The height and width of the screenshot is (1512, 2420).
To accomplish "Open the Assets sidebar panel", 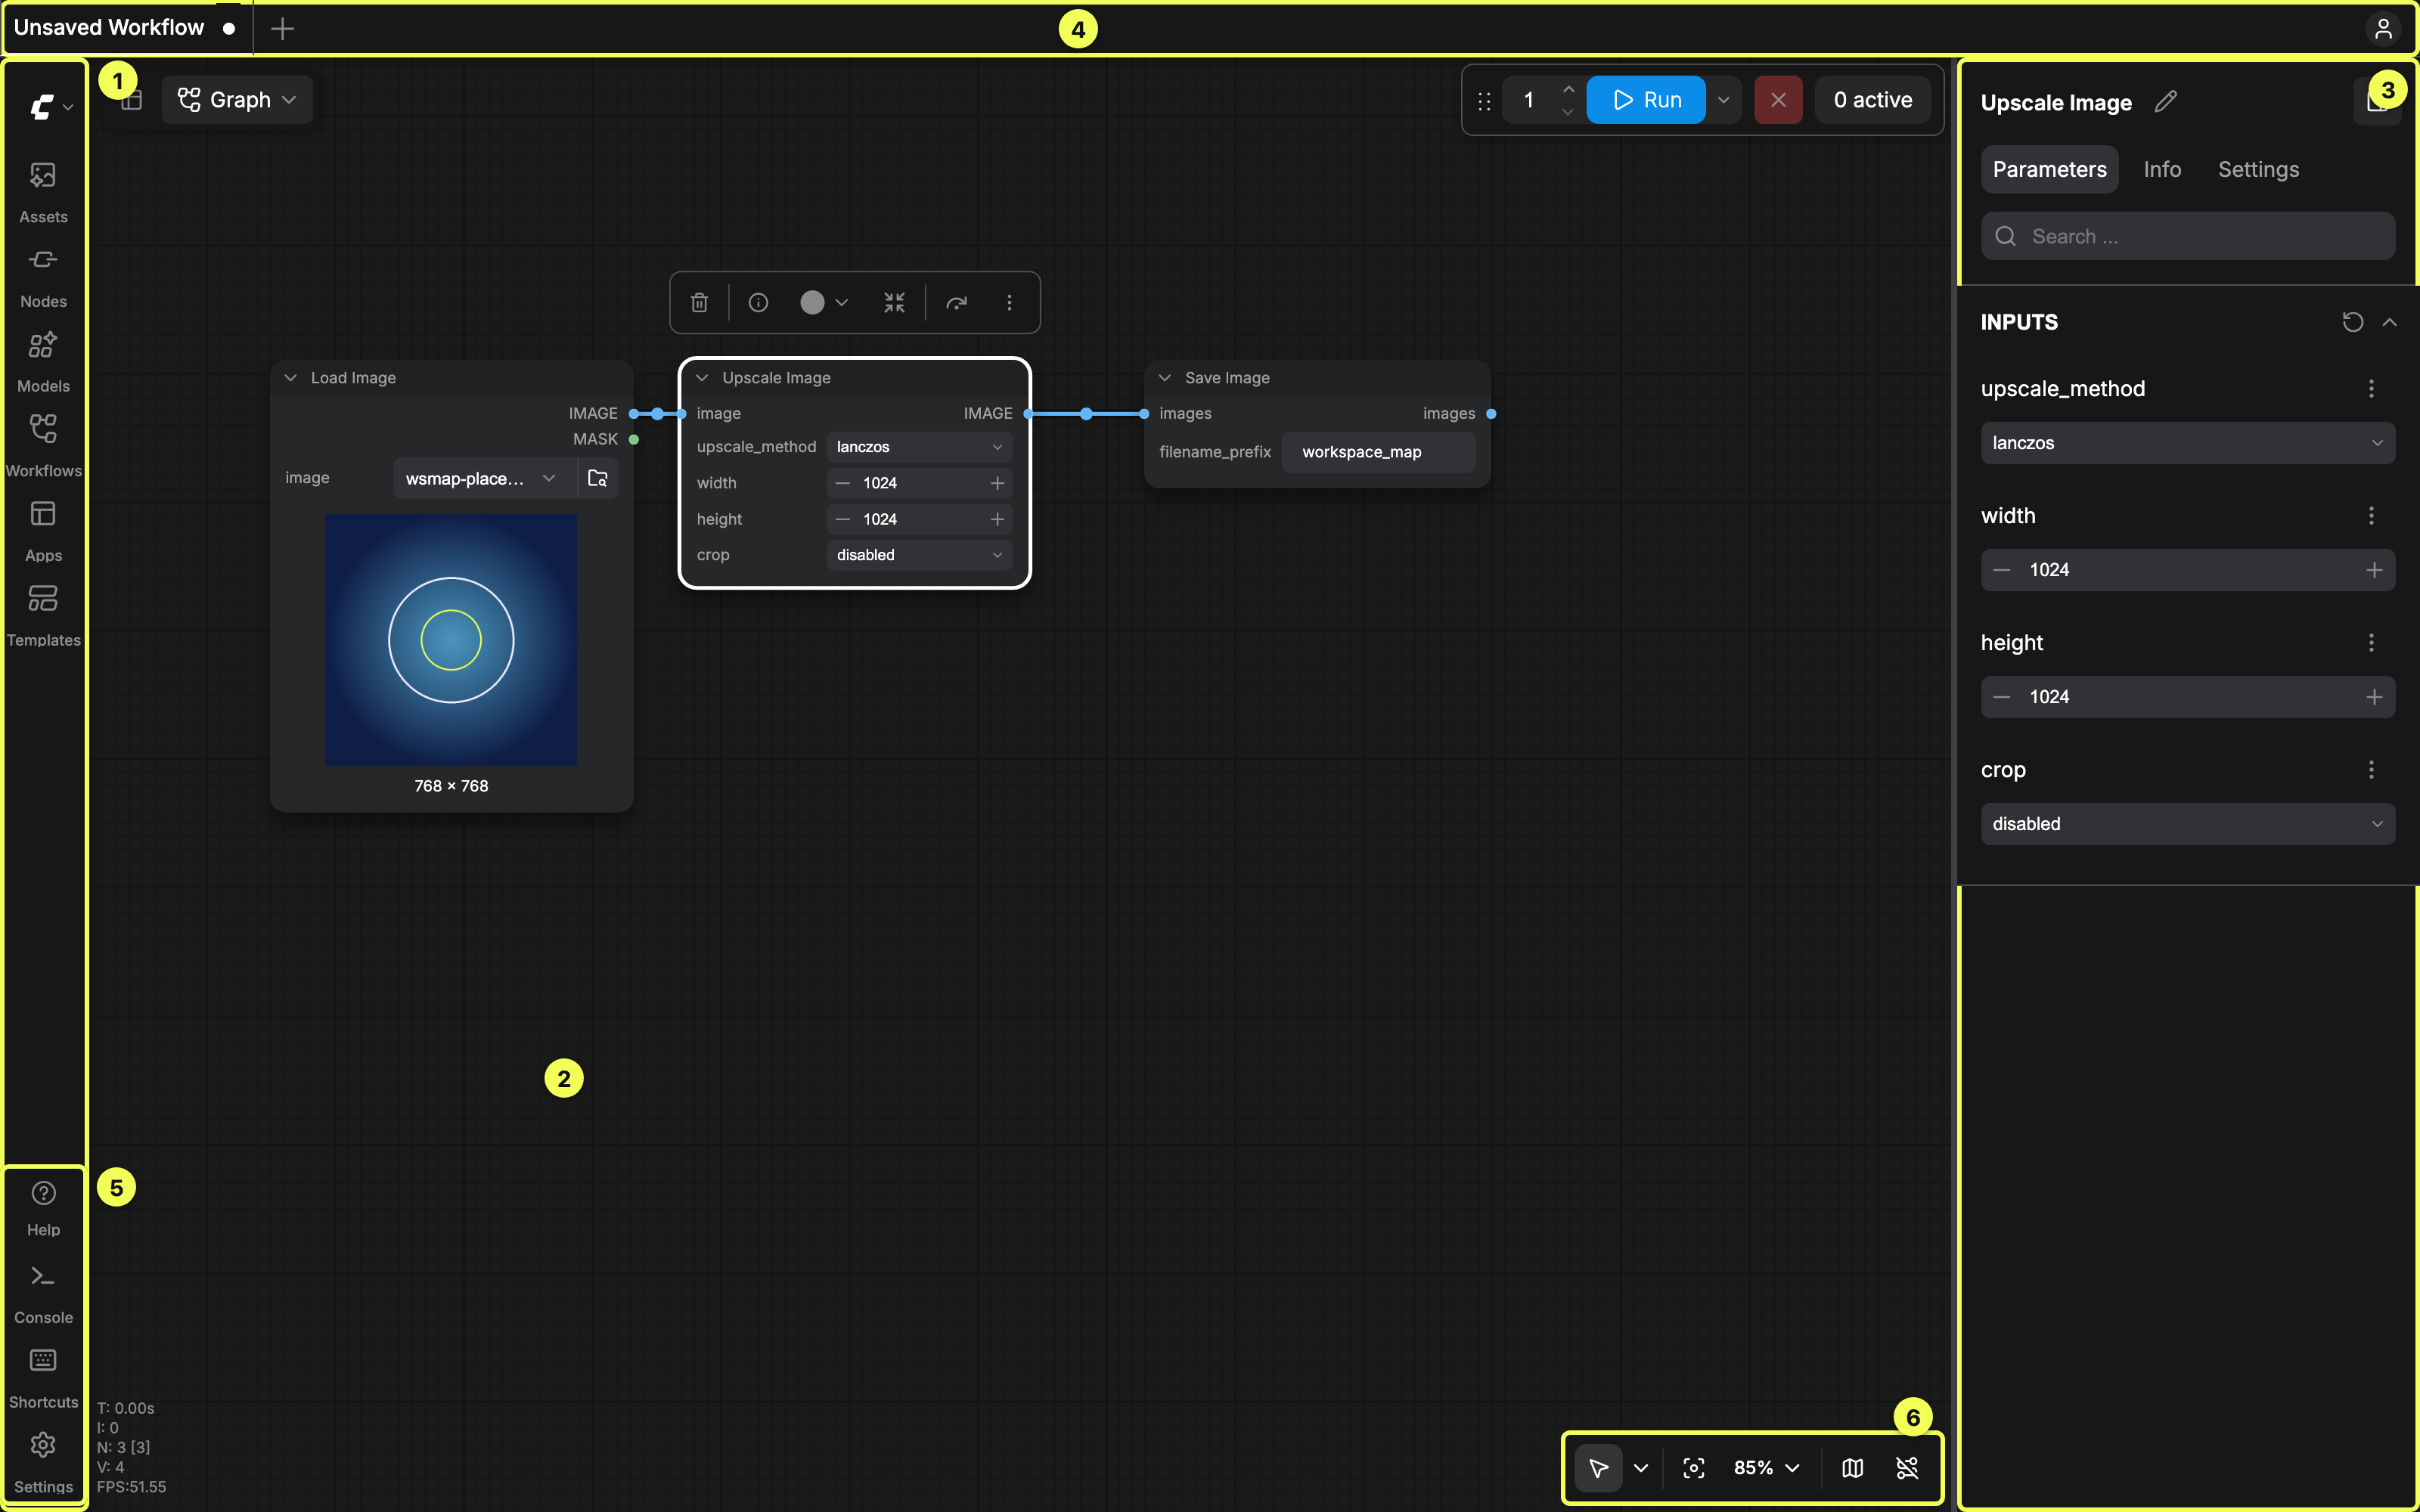I will click(x=43, y=192).
